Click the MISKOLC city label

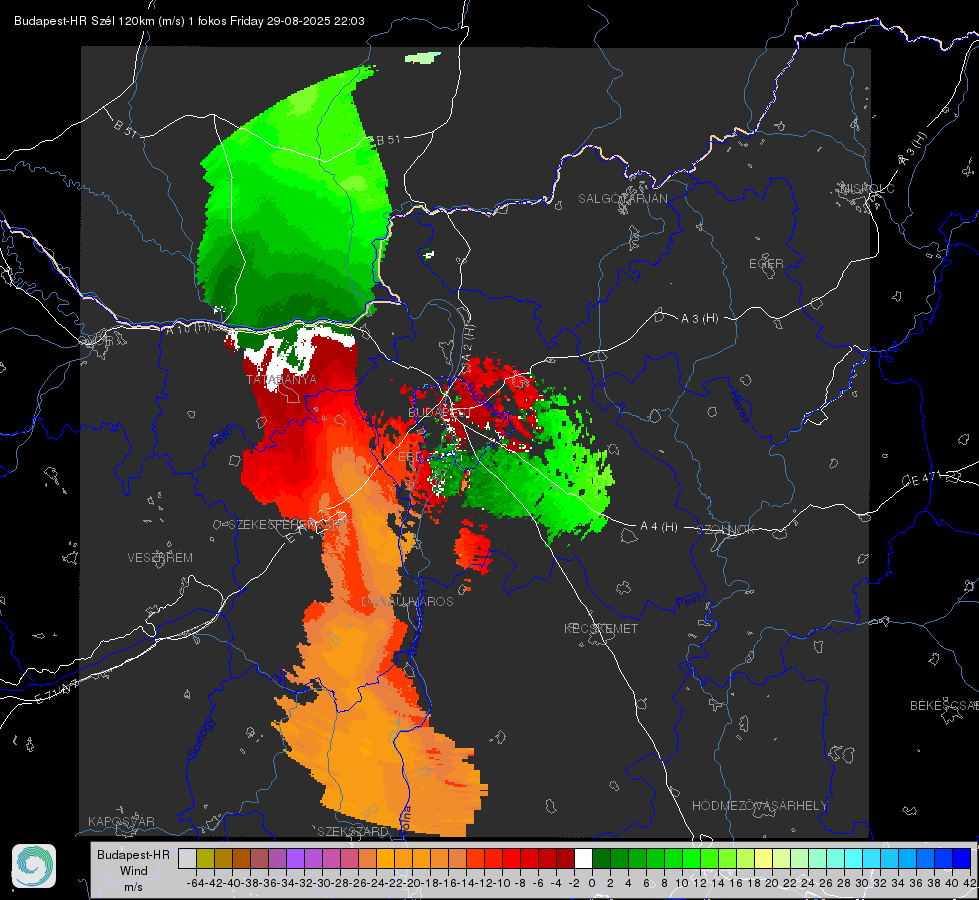click(x=867, y=188)
